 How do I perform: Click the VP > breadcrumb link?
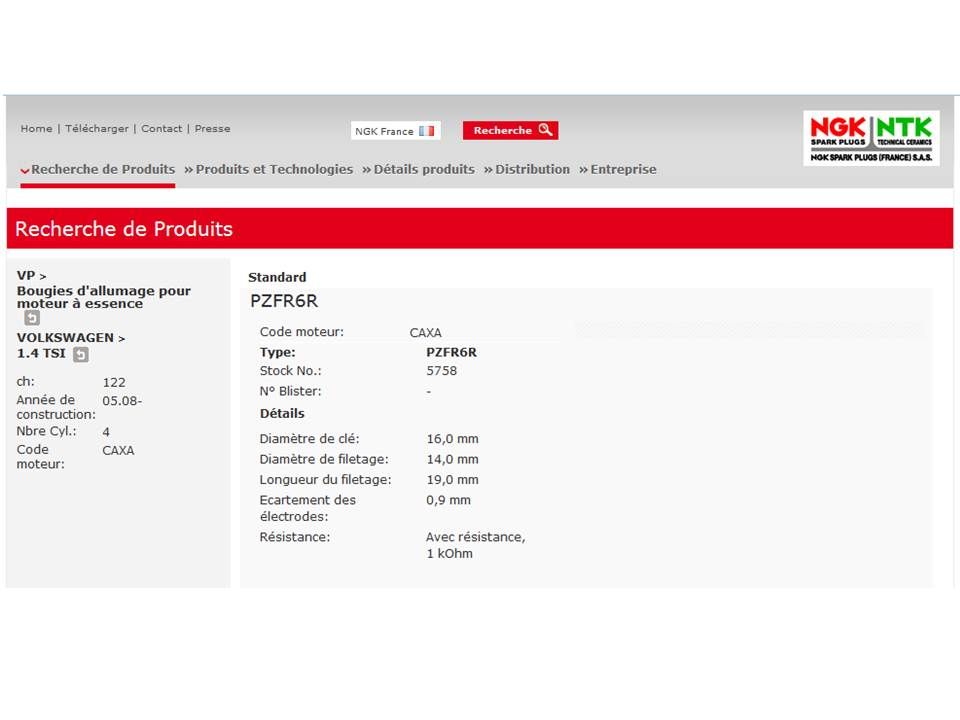tap(32, 276)
